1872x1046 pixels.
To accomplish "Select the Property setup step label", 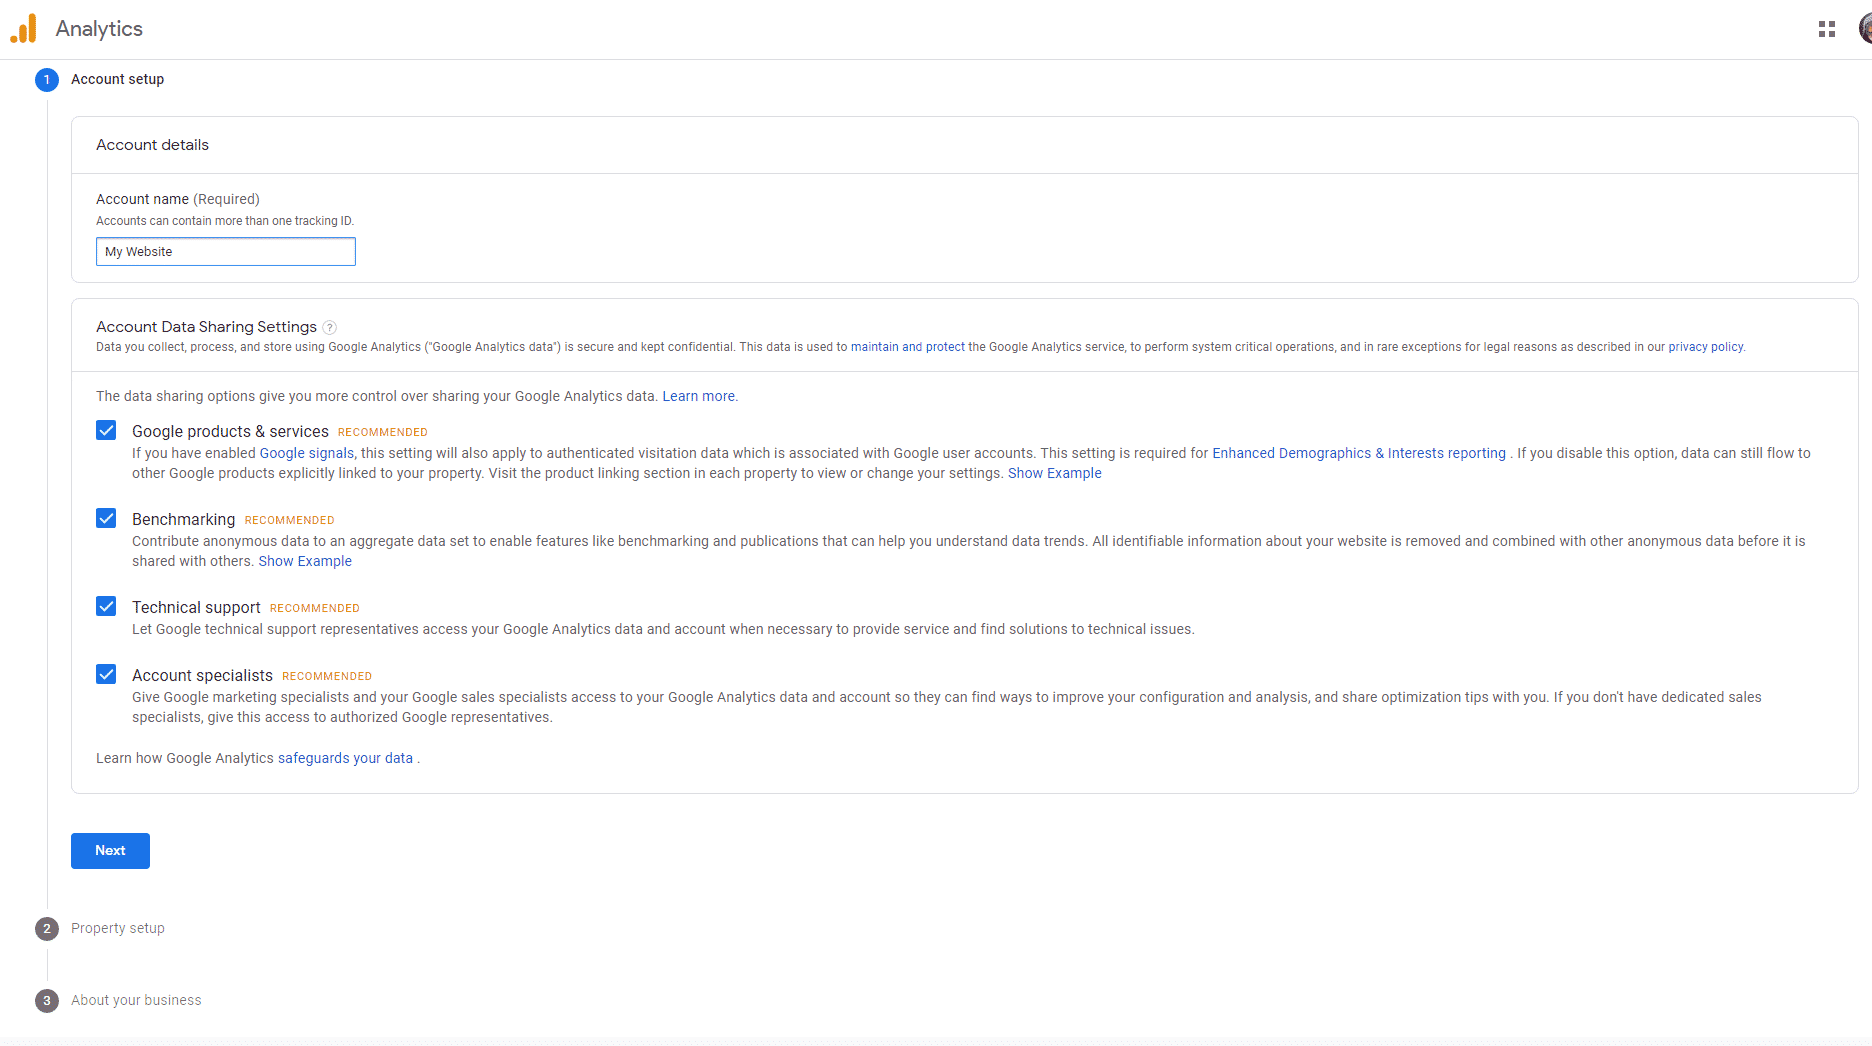I will [118, 928].
